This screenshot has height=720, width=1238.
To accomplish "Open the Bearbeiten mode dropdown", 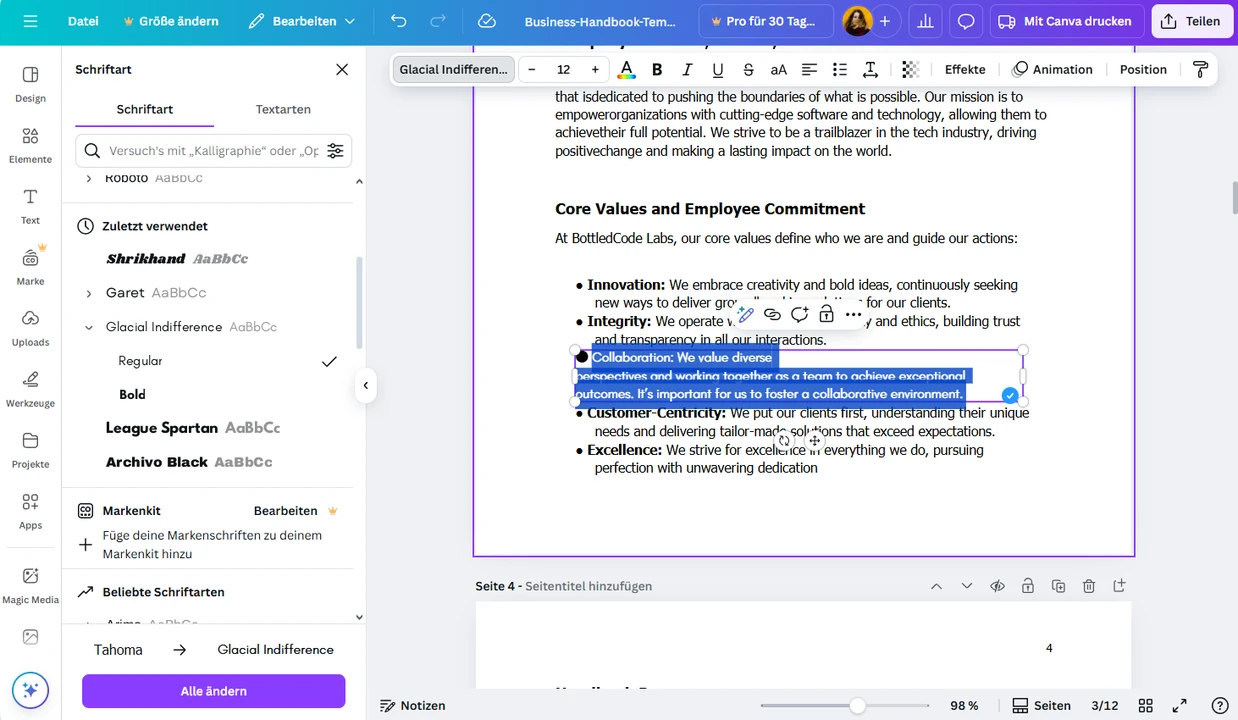I will pyautogui.click(x=302, y=21).
